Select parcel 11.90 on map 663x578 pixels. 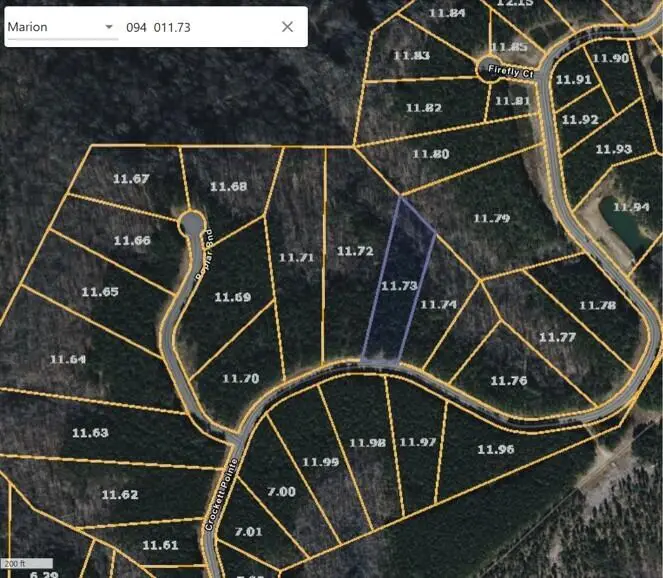pyautogui.click(x=611, y=58)
